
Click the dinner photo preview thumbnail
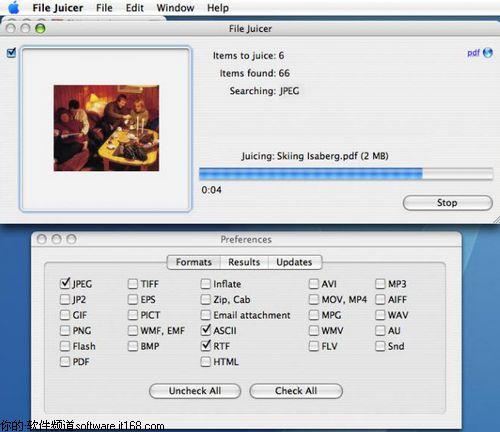click(106, 128)
